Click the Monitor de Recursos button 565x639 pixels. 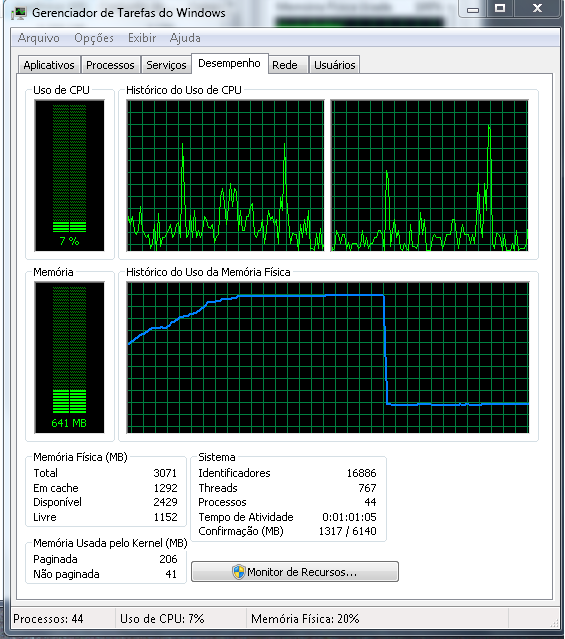pyautogui.click(x=295, y=571)
